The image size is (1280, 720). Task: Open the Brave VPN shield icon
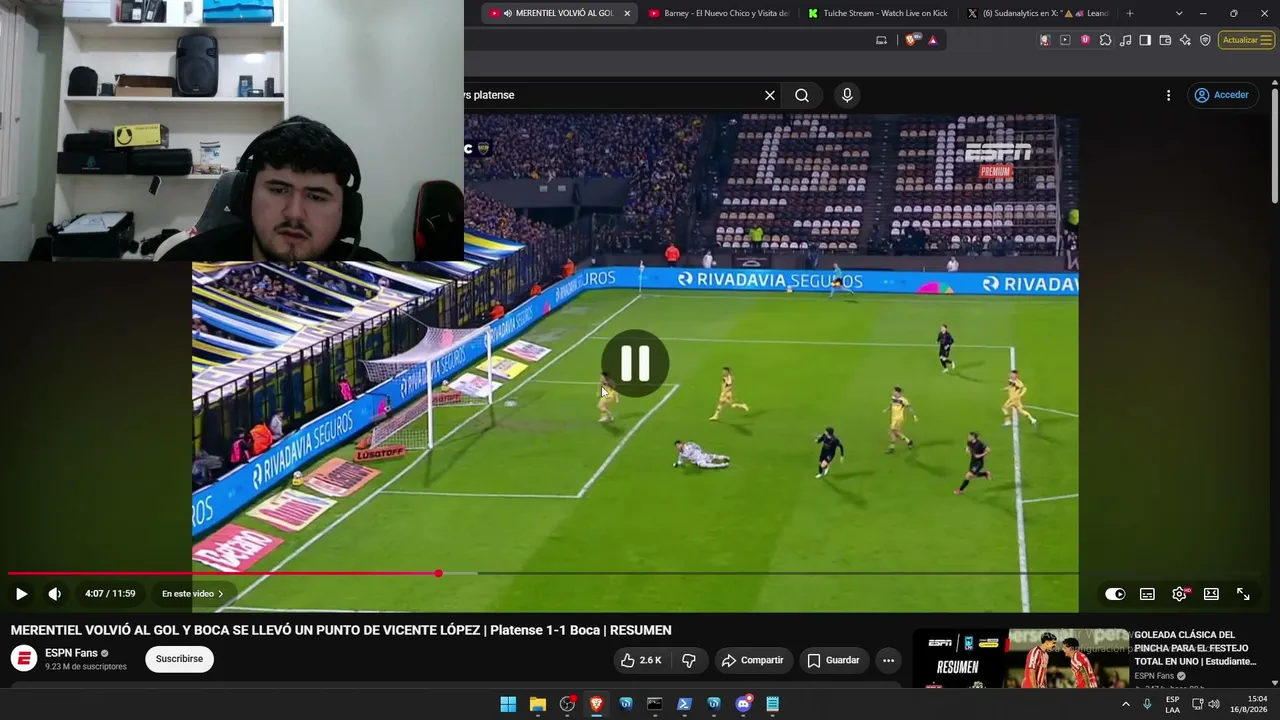coord(1205,40)
